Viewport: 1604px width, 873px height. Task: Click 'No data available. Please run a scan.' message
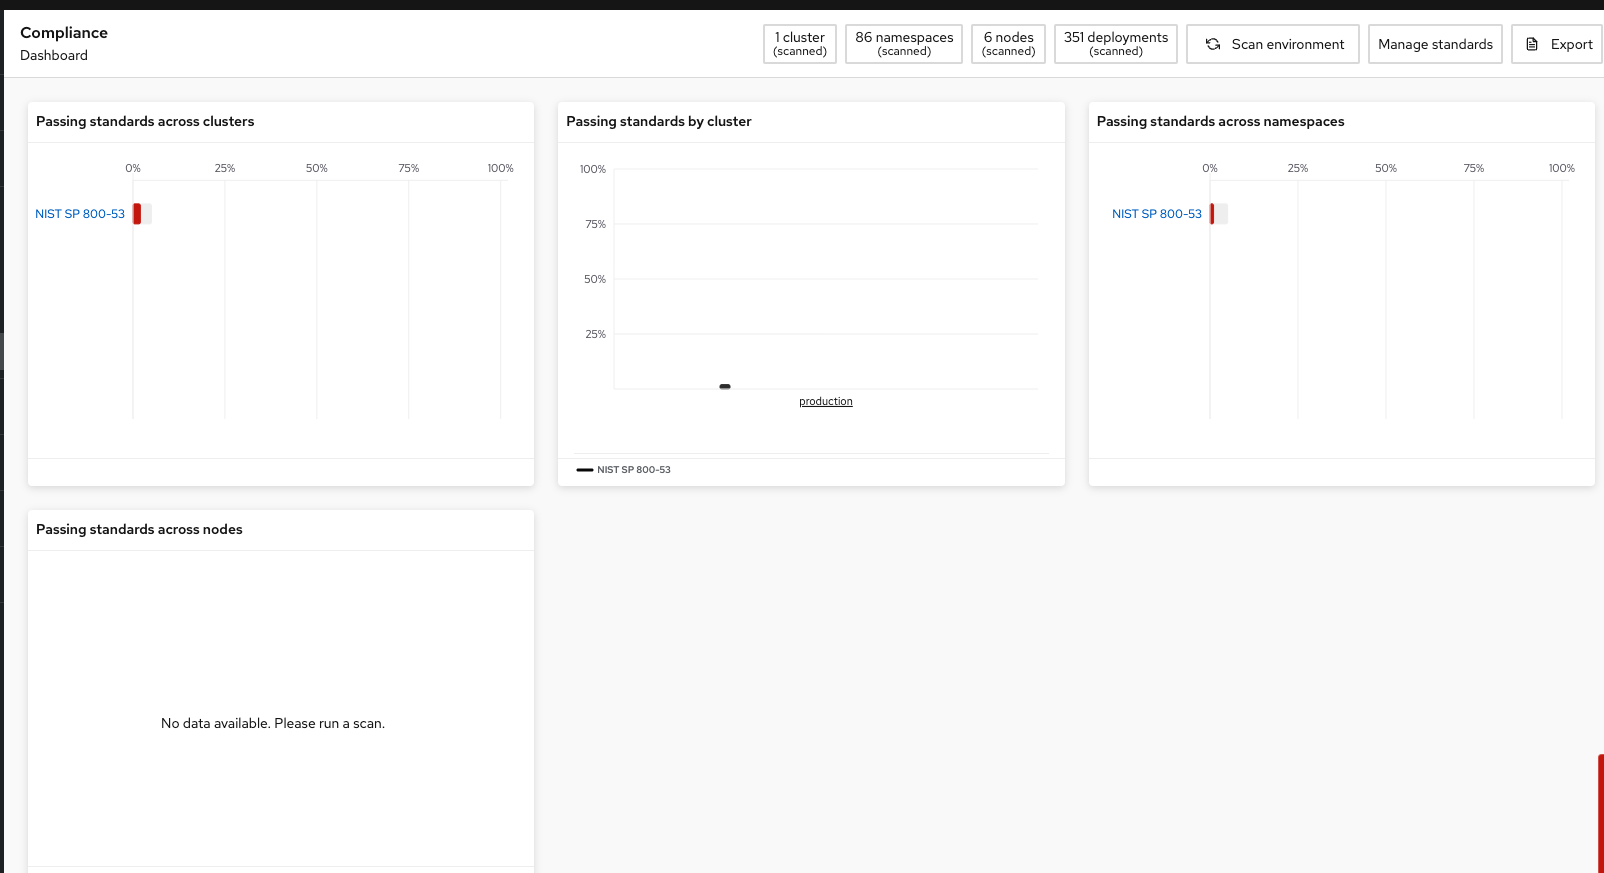pyautogui.click(x=273, y=723)
